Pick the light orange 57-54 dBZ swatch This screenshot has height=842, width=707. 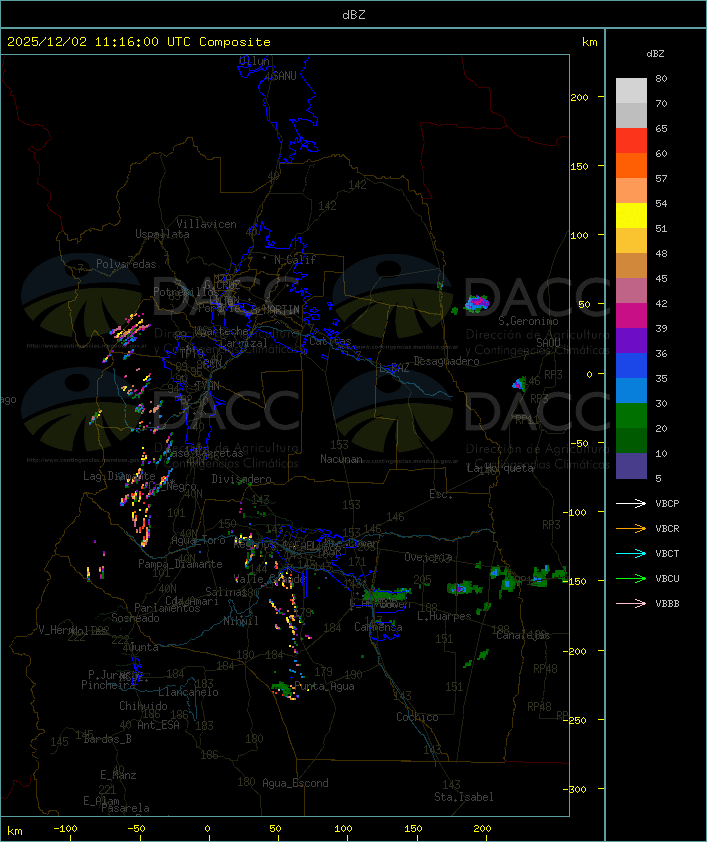tap(631, 191)
